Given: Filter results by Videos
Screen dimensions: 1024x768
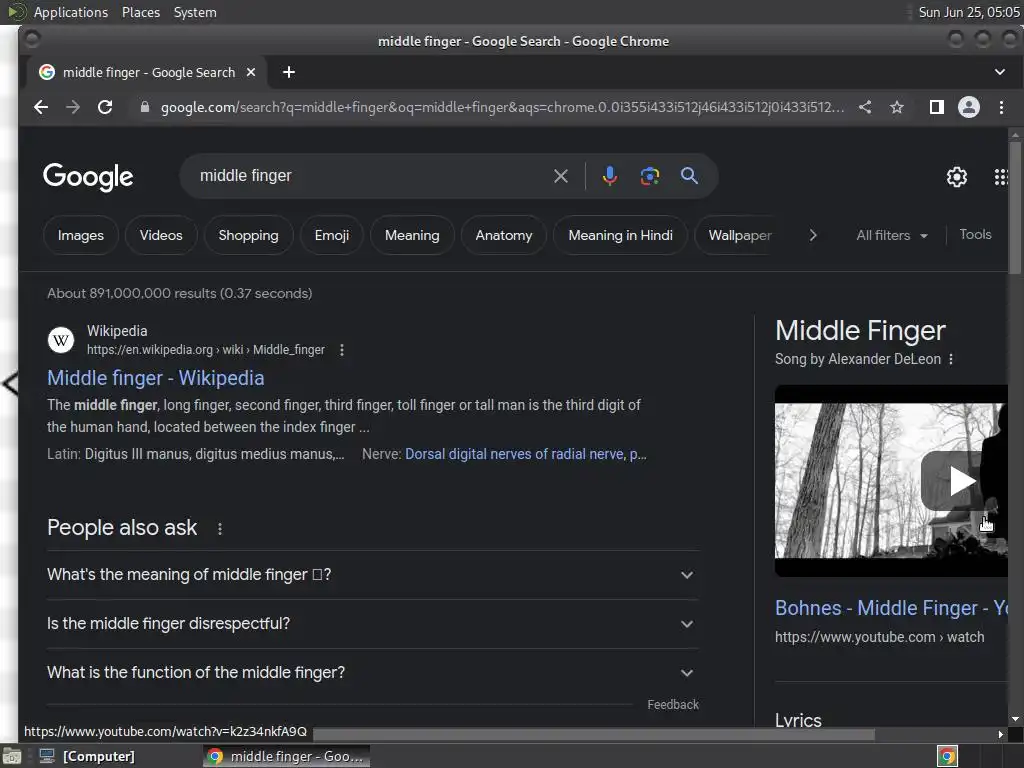Looking at the screenshot, I should (161, 235).
